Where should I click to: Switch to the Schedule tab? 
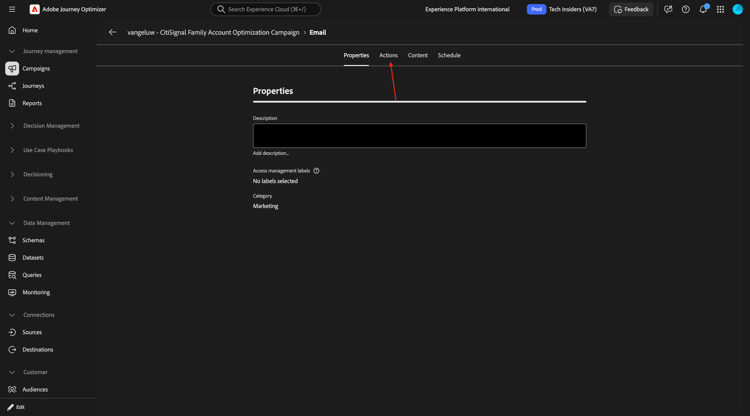tap(449, 55)
